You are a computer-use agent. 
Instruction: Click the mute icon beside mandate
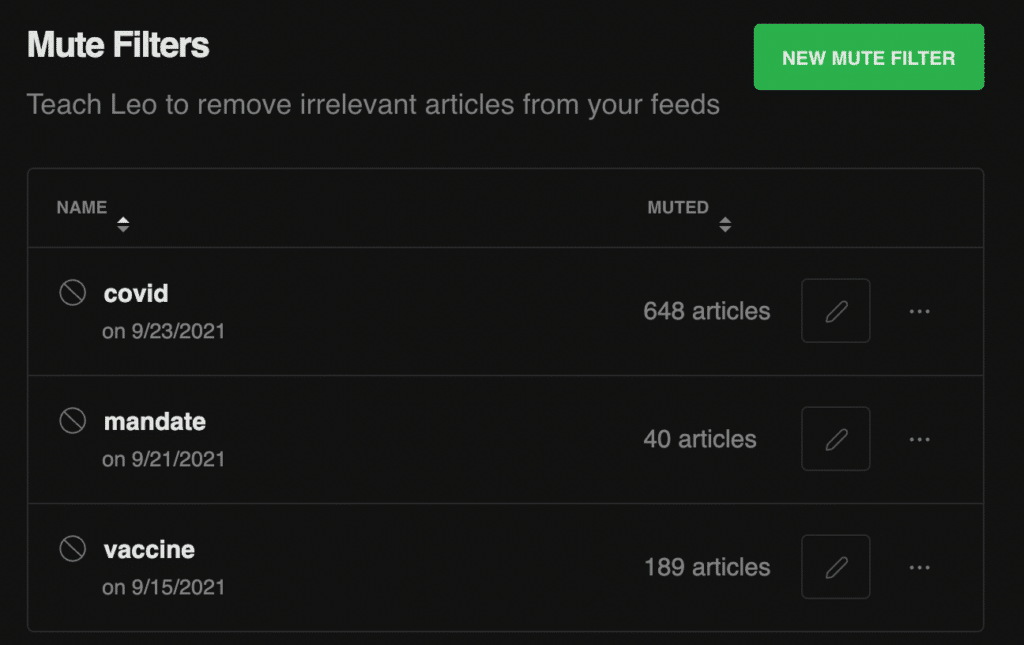pos(72,420)
